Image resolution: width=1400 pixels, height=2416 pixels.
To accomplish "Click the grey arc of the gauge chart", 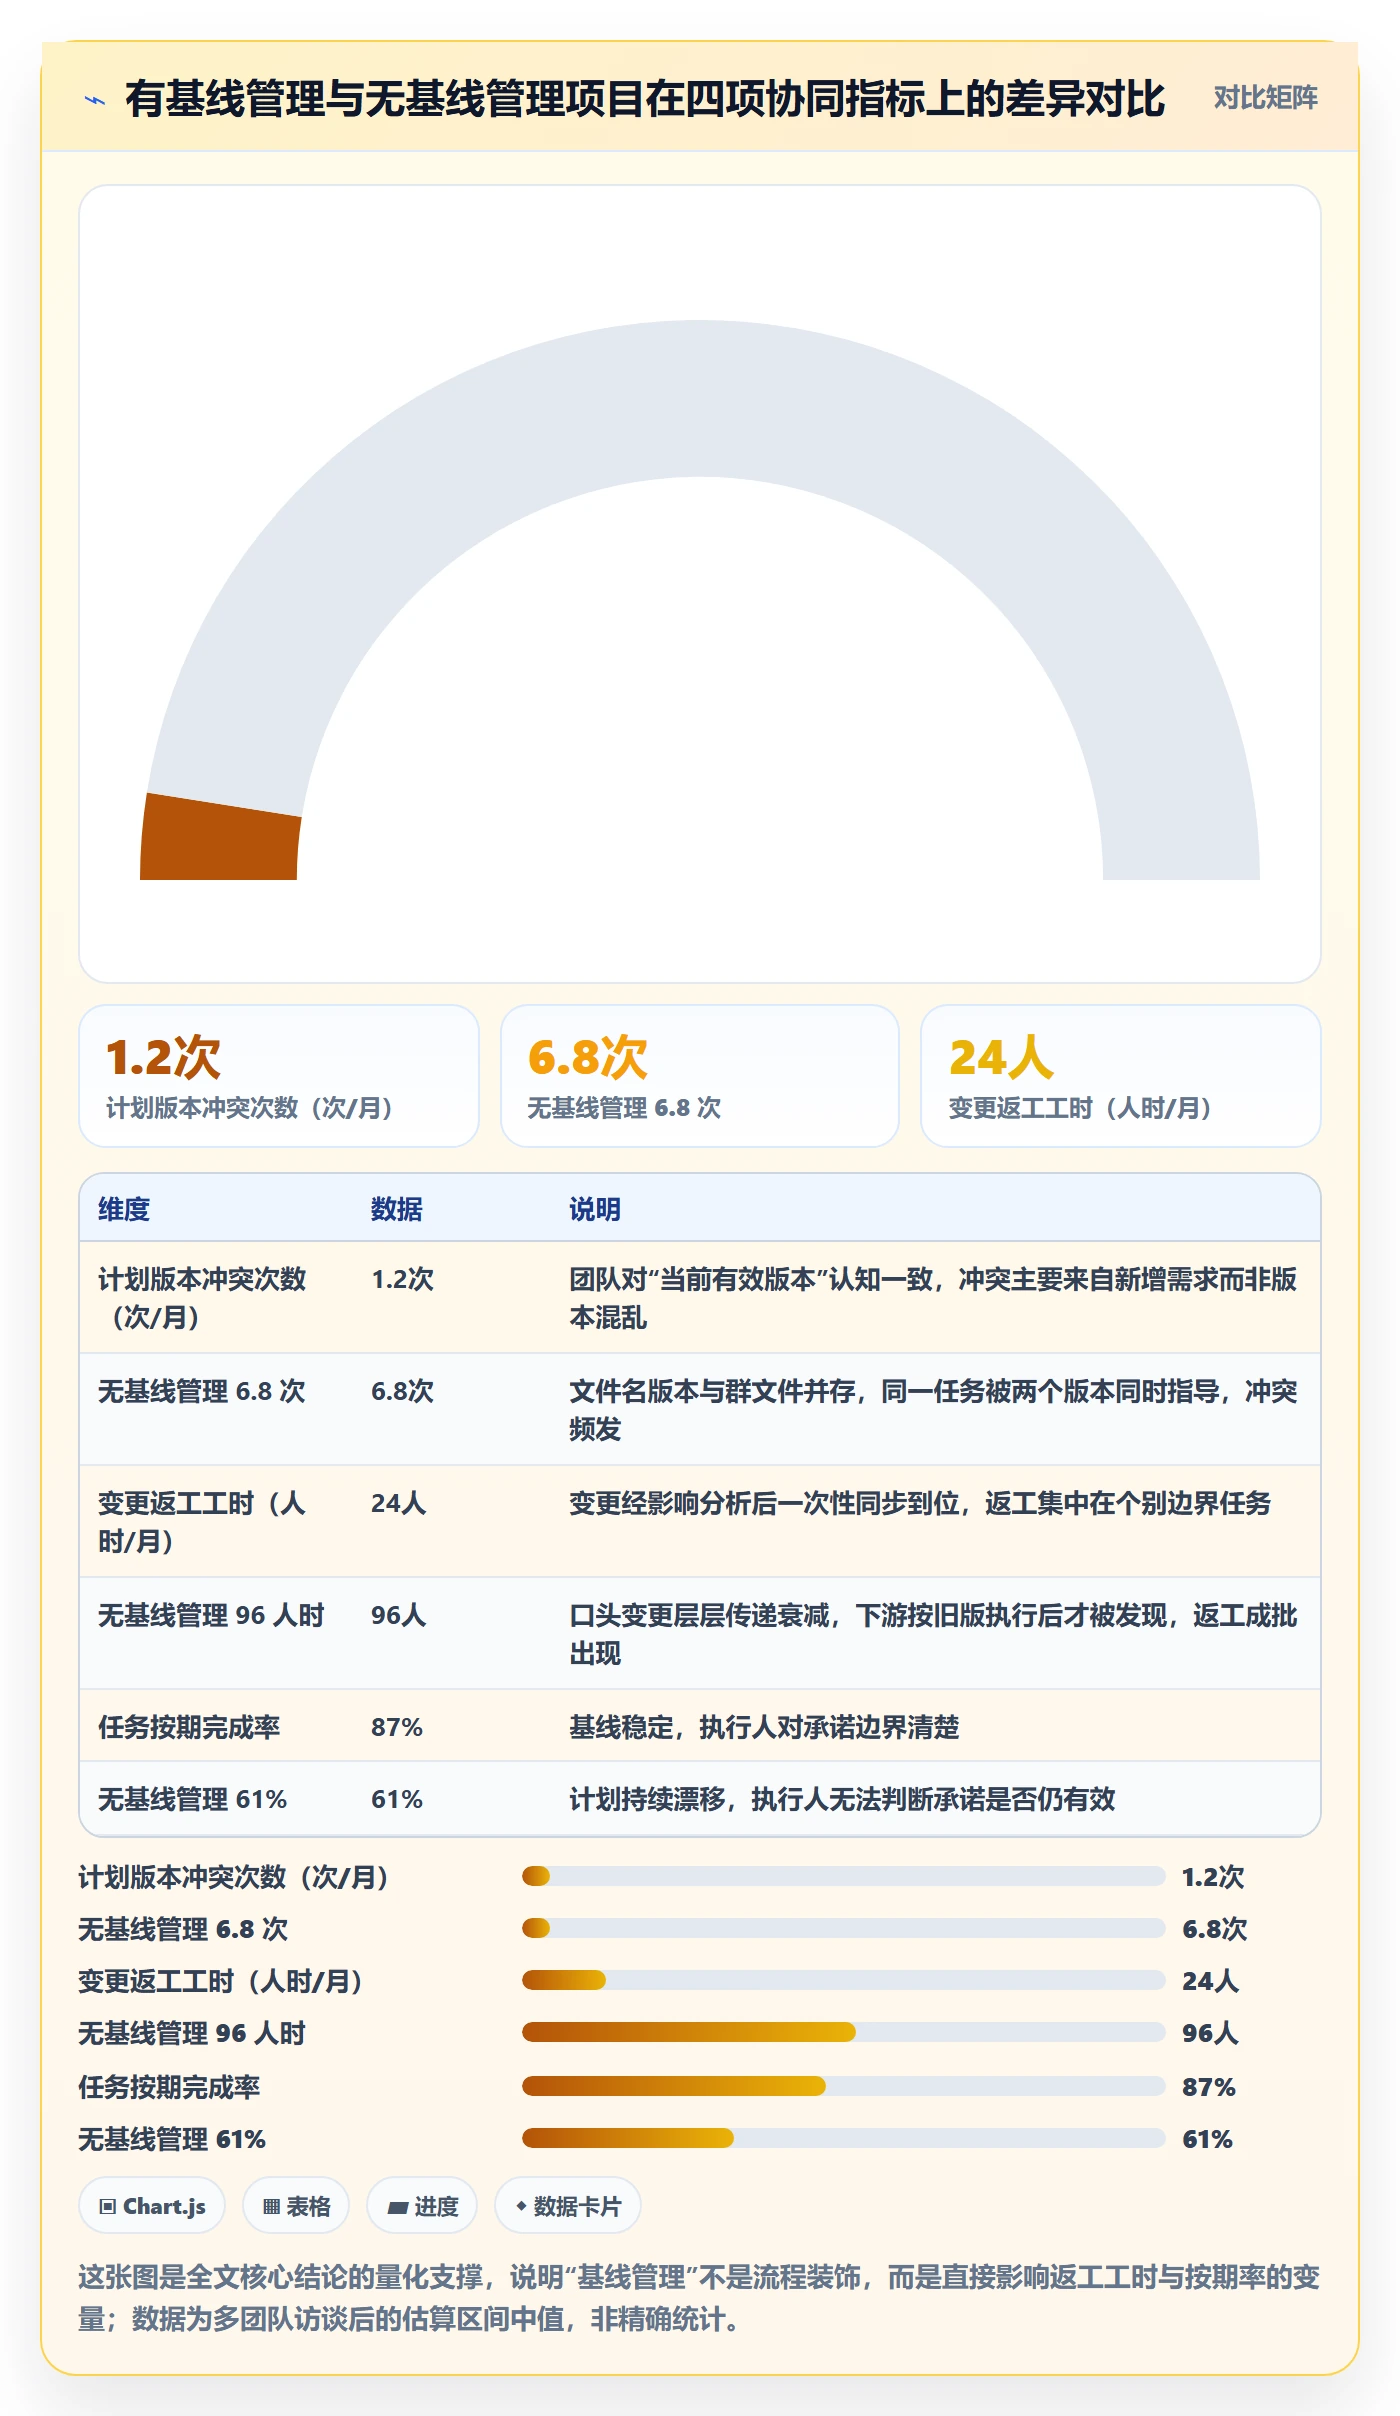I will click(x=700, y=400).
